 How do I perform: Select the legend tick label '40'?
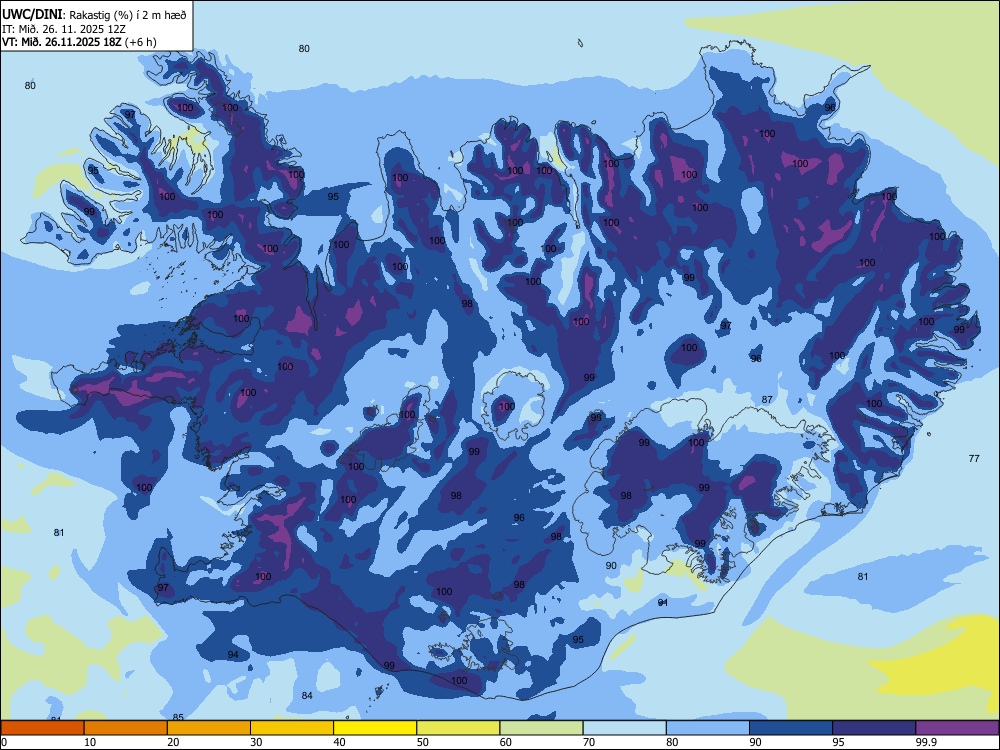click(x=340, y=742)
